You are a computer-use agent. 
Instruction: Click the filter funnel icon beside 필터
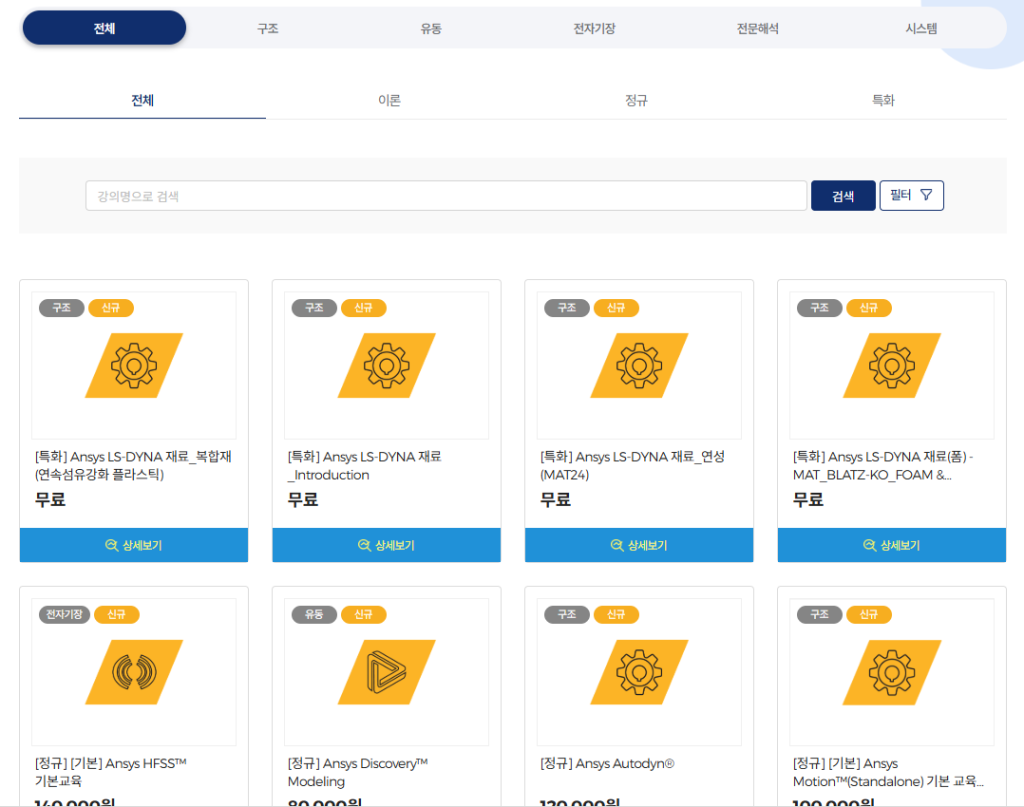[x=925, y=195]
